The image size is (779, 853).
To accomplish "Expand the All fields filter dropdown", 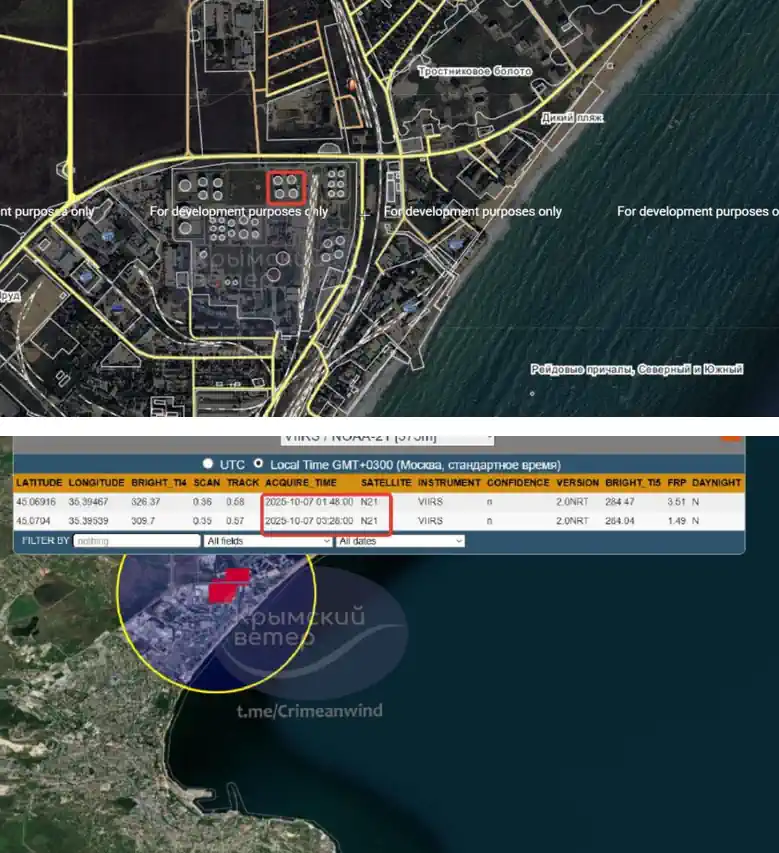I will (267, 541).
